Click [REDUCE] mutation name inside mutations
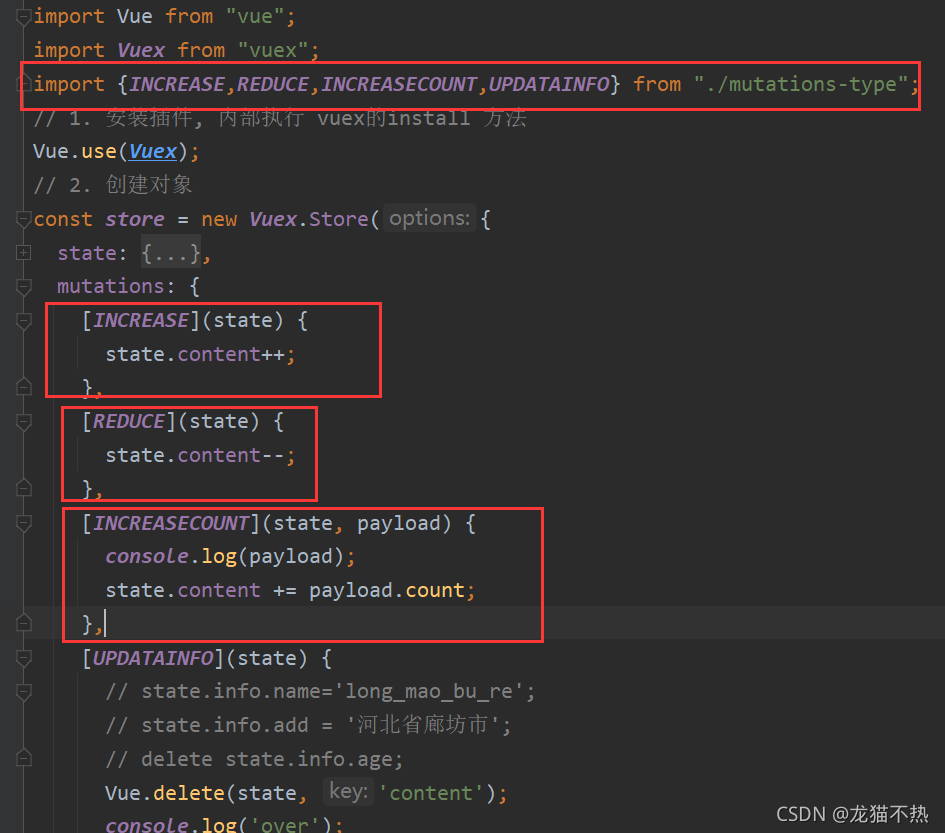 tap(129, 421)
